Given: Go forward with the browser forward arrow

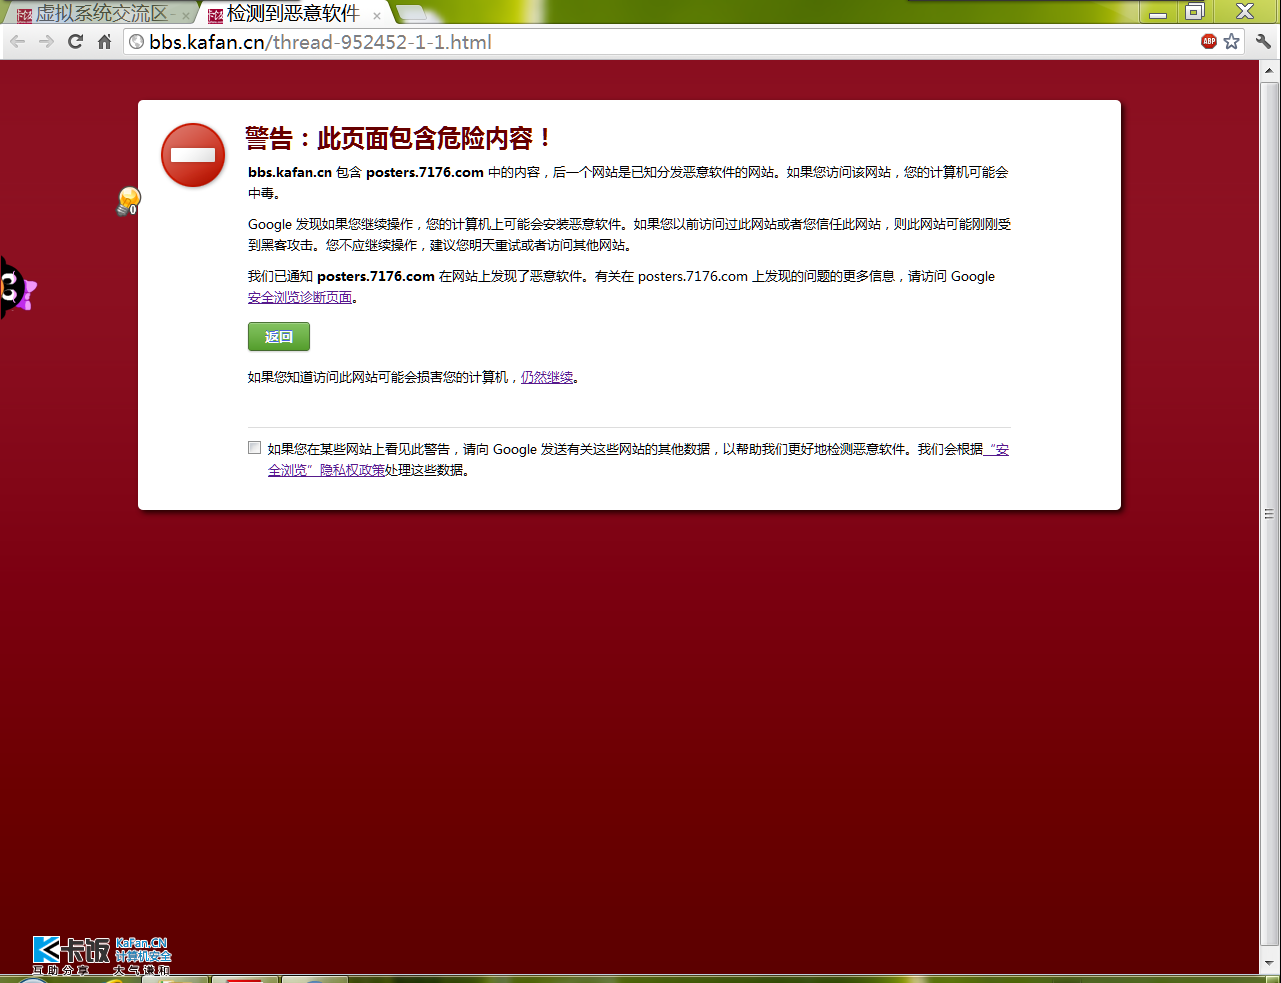Looking at the screenshot, I should pos(46,41).
